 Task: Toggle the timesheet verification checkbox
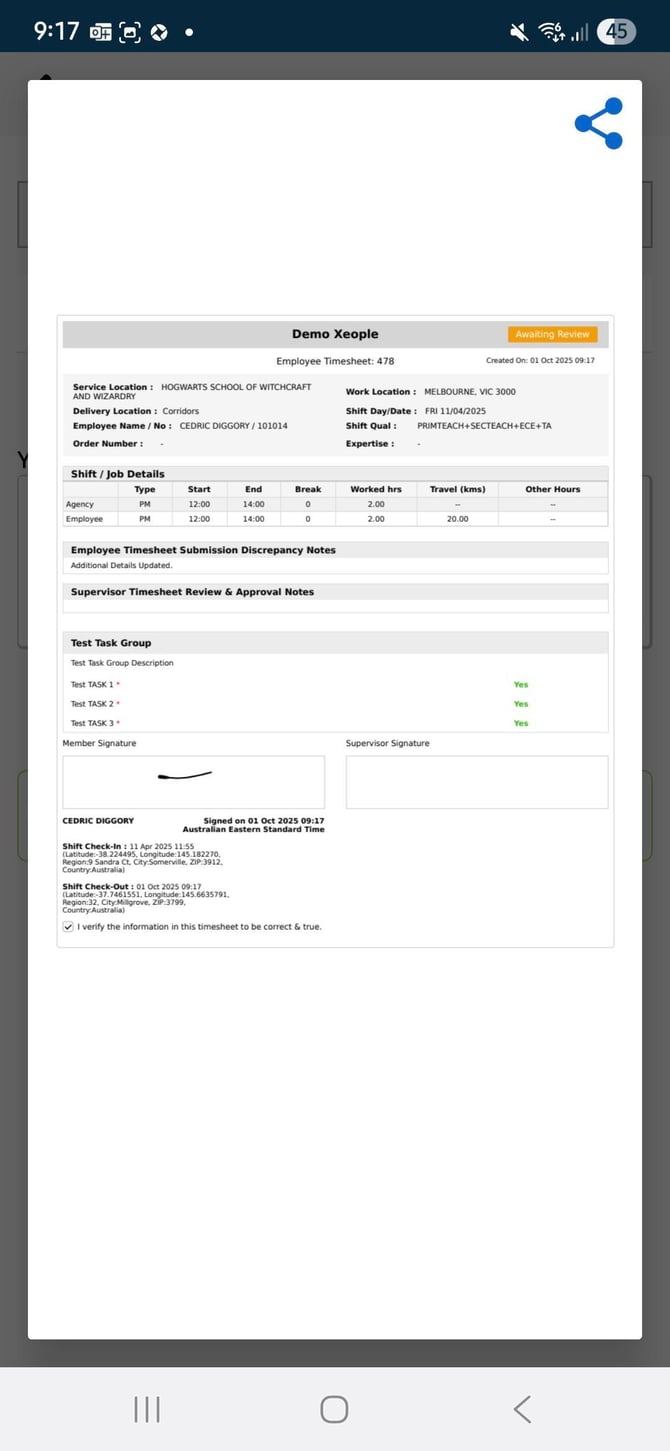[68, 927]
